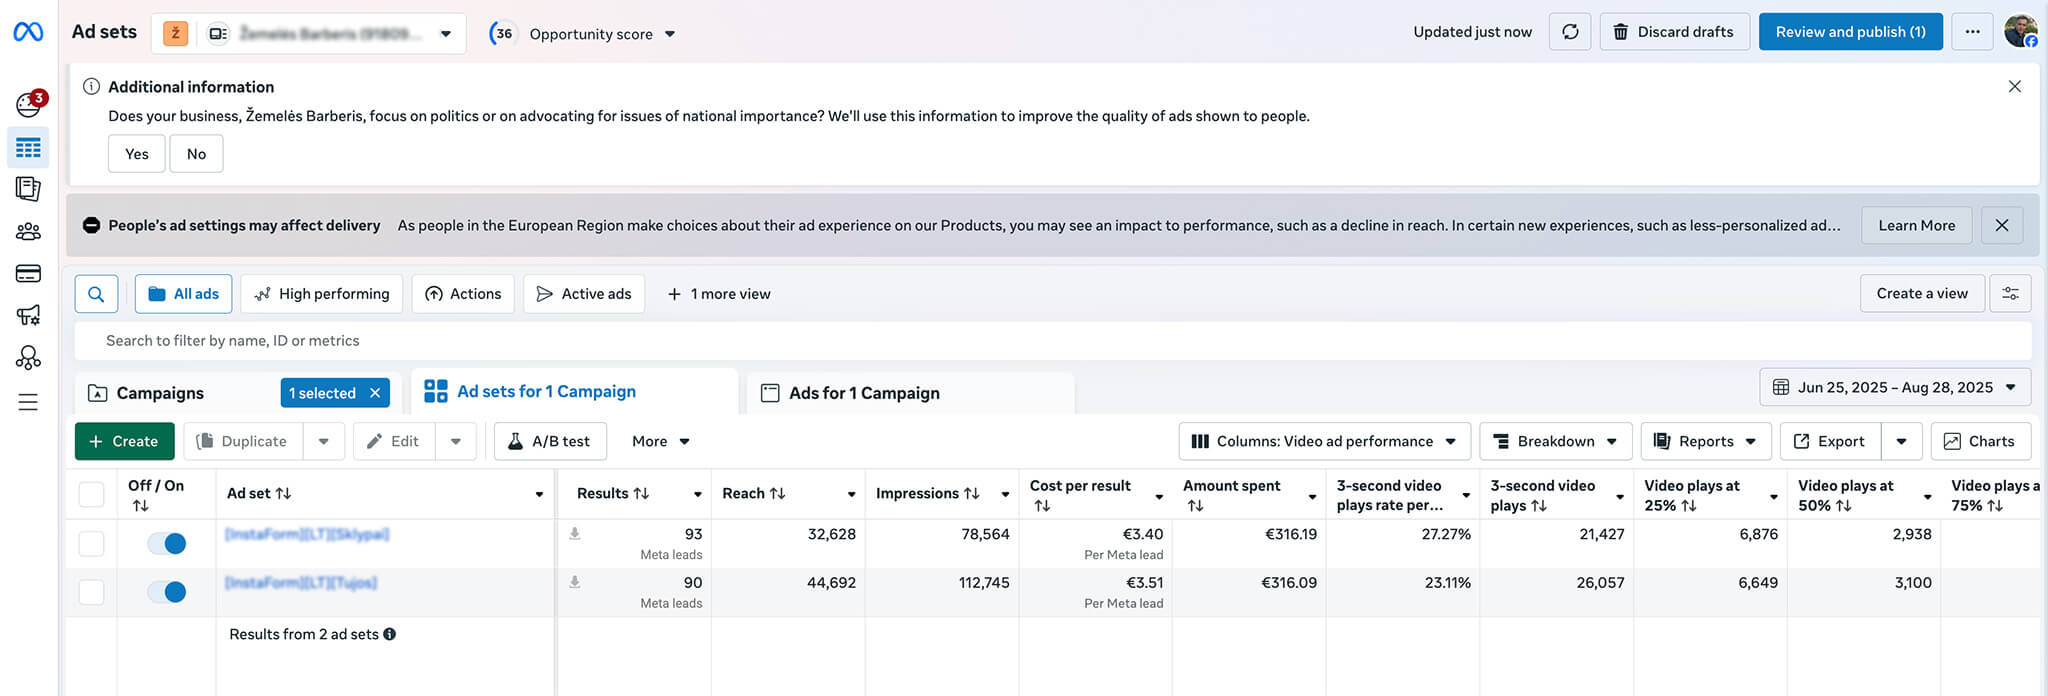Image resolution: width=2048 pixels, height=696 pixels.
Task: Click the refresh data icon
Action: [x=1570, y=32]
